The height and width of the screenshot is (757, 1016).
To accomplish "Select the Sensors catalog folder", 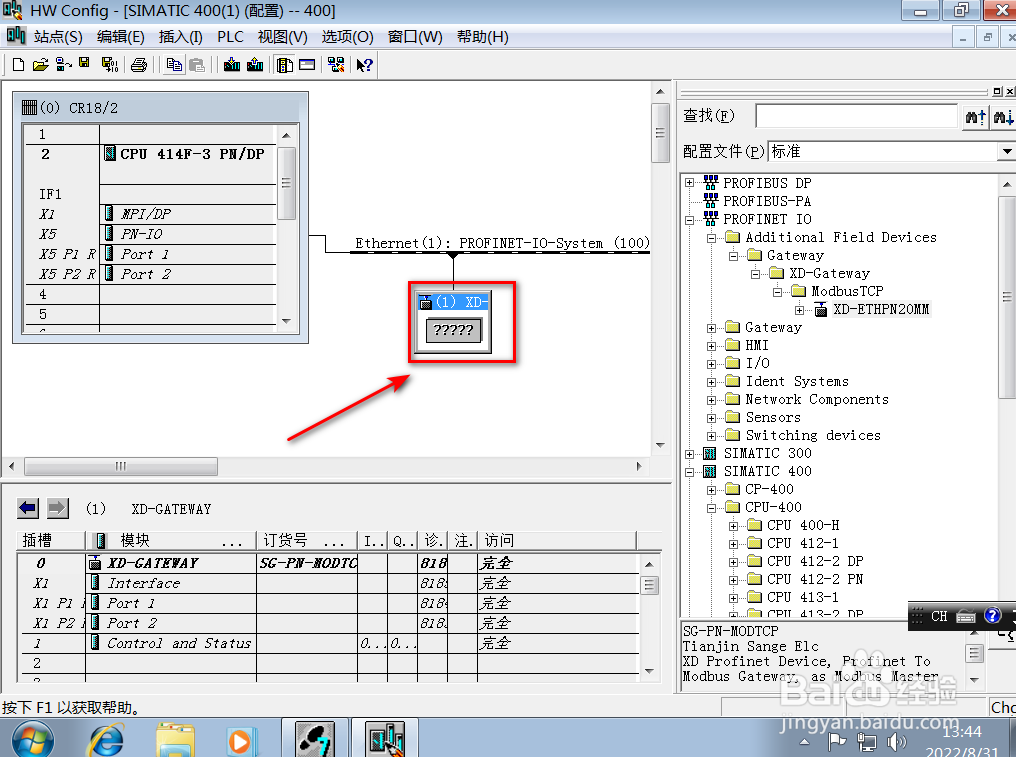I will [x=772, y=417].
